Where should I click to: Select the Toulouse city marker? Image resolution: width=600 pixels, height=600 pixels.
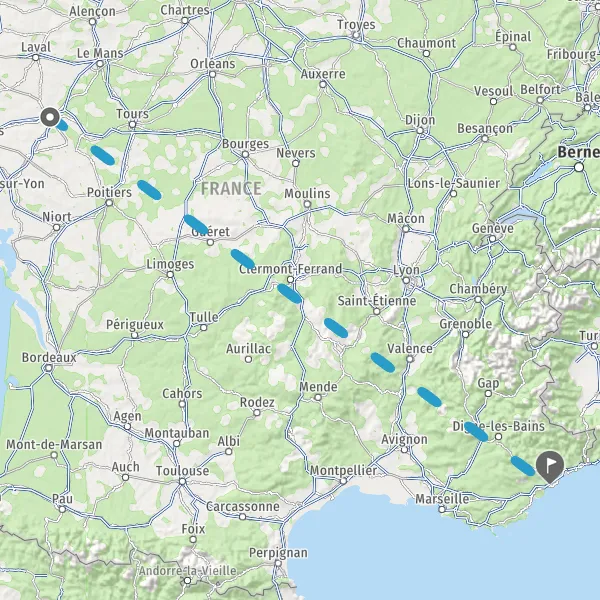point(183,481)
